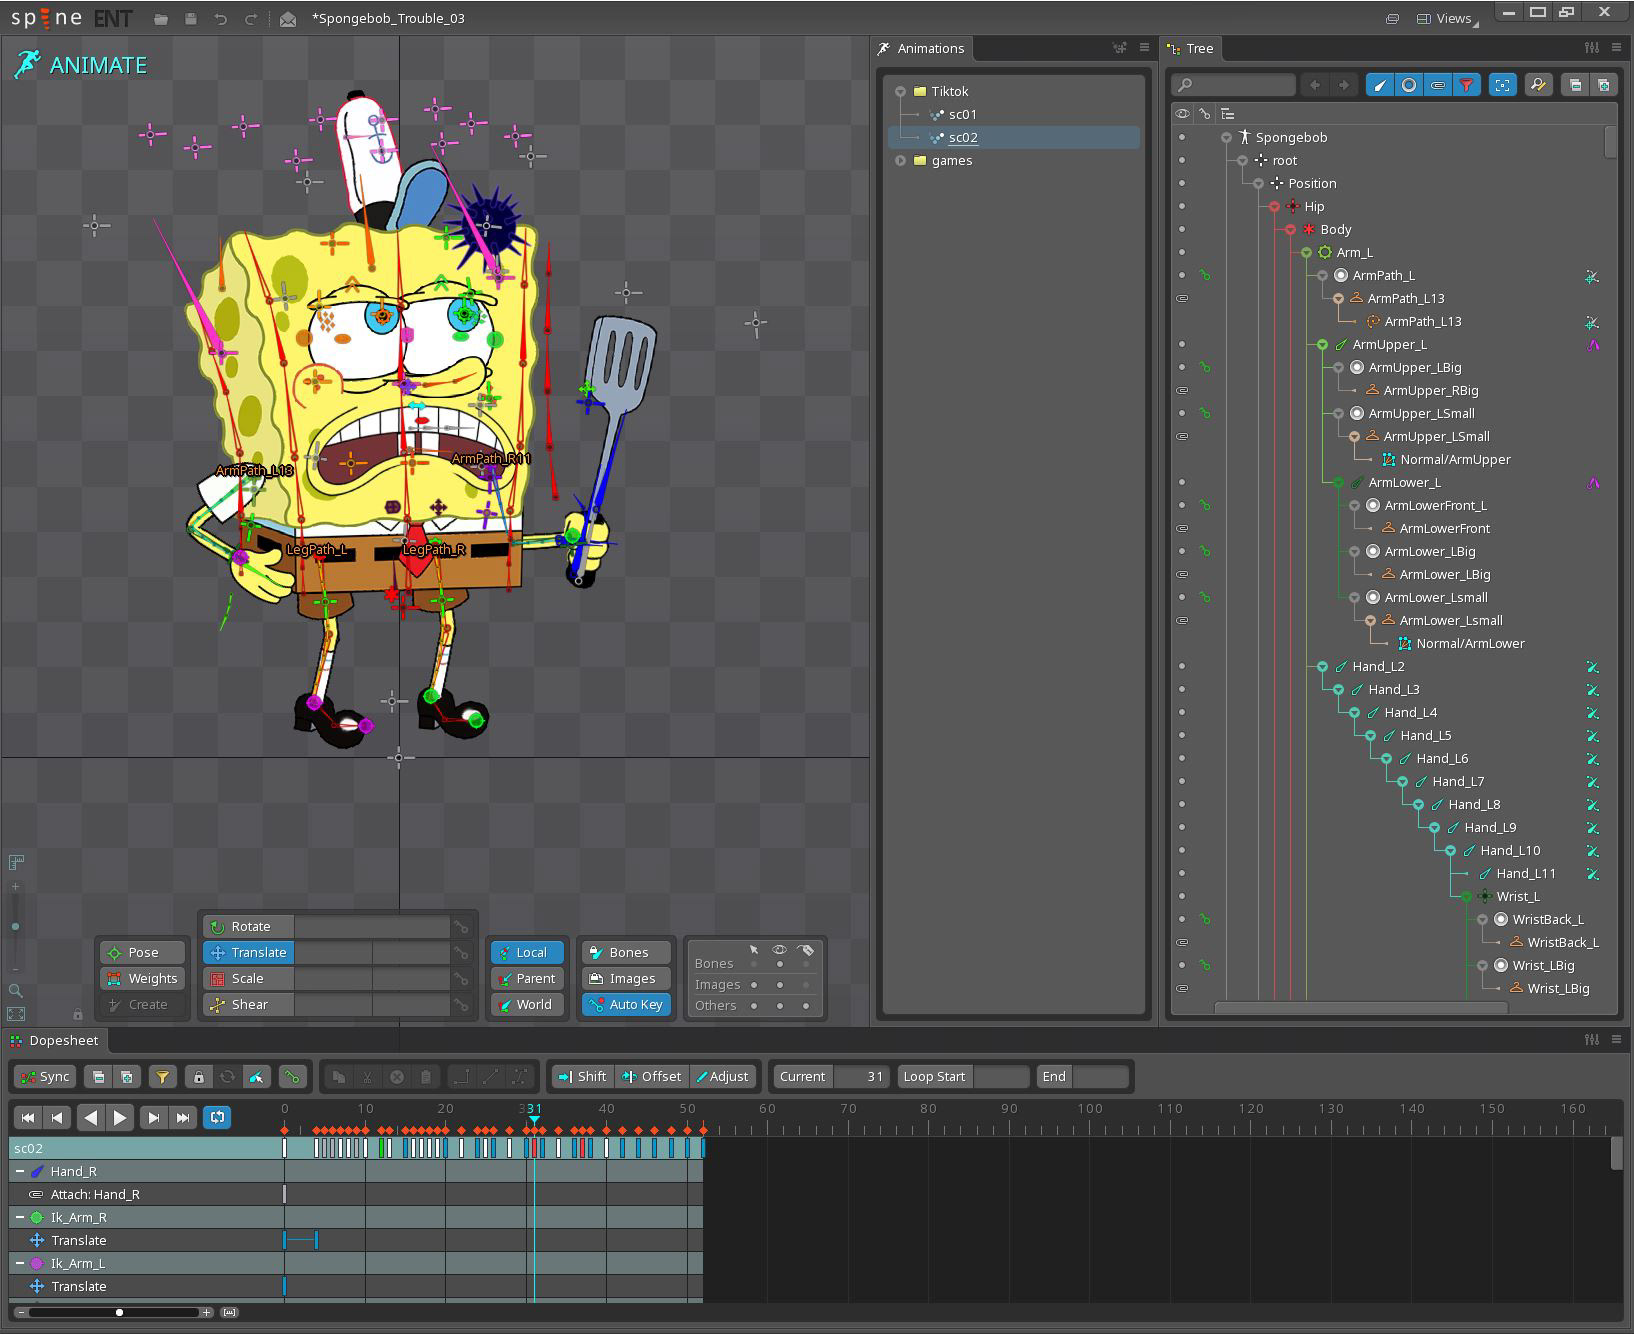This screenshot has height=1334, width=1634.
Task: Toggle the loop playback button
Action: point(217,1117)
